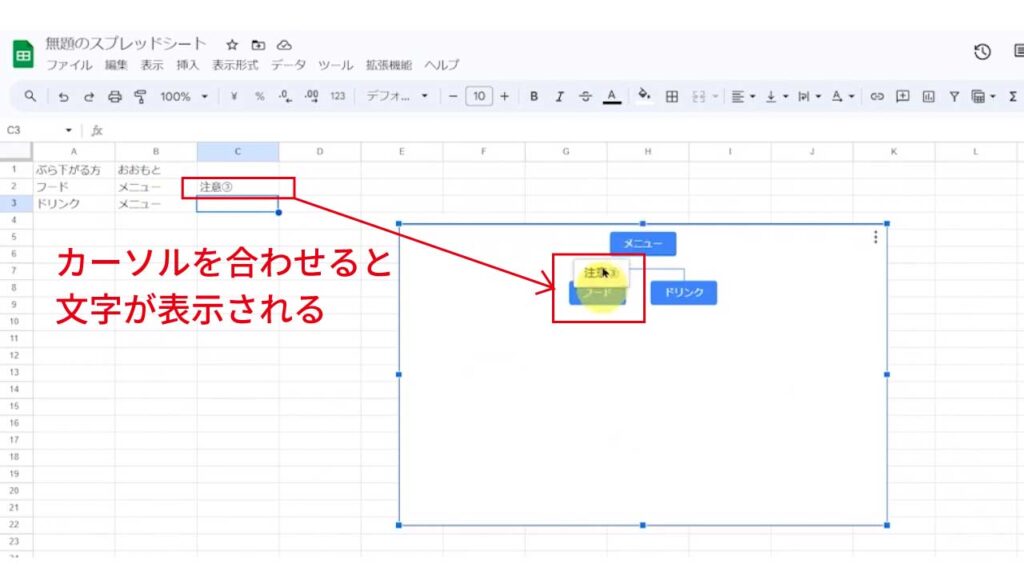Open text color picker

point(611,97)
